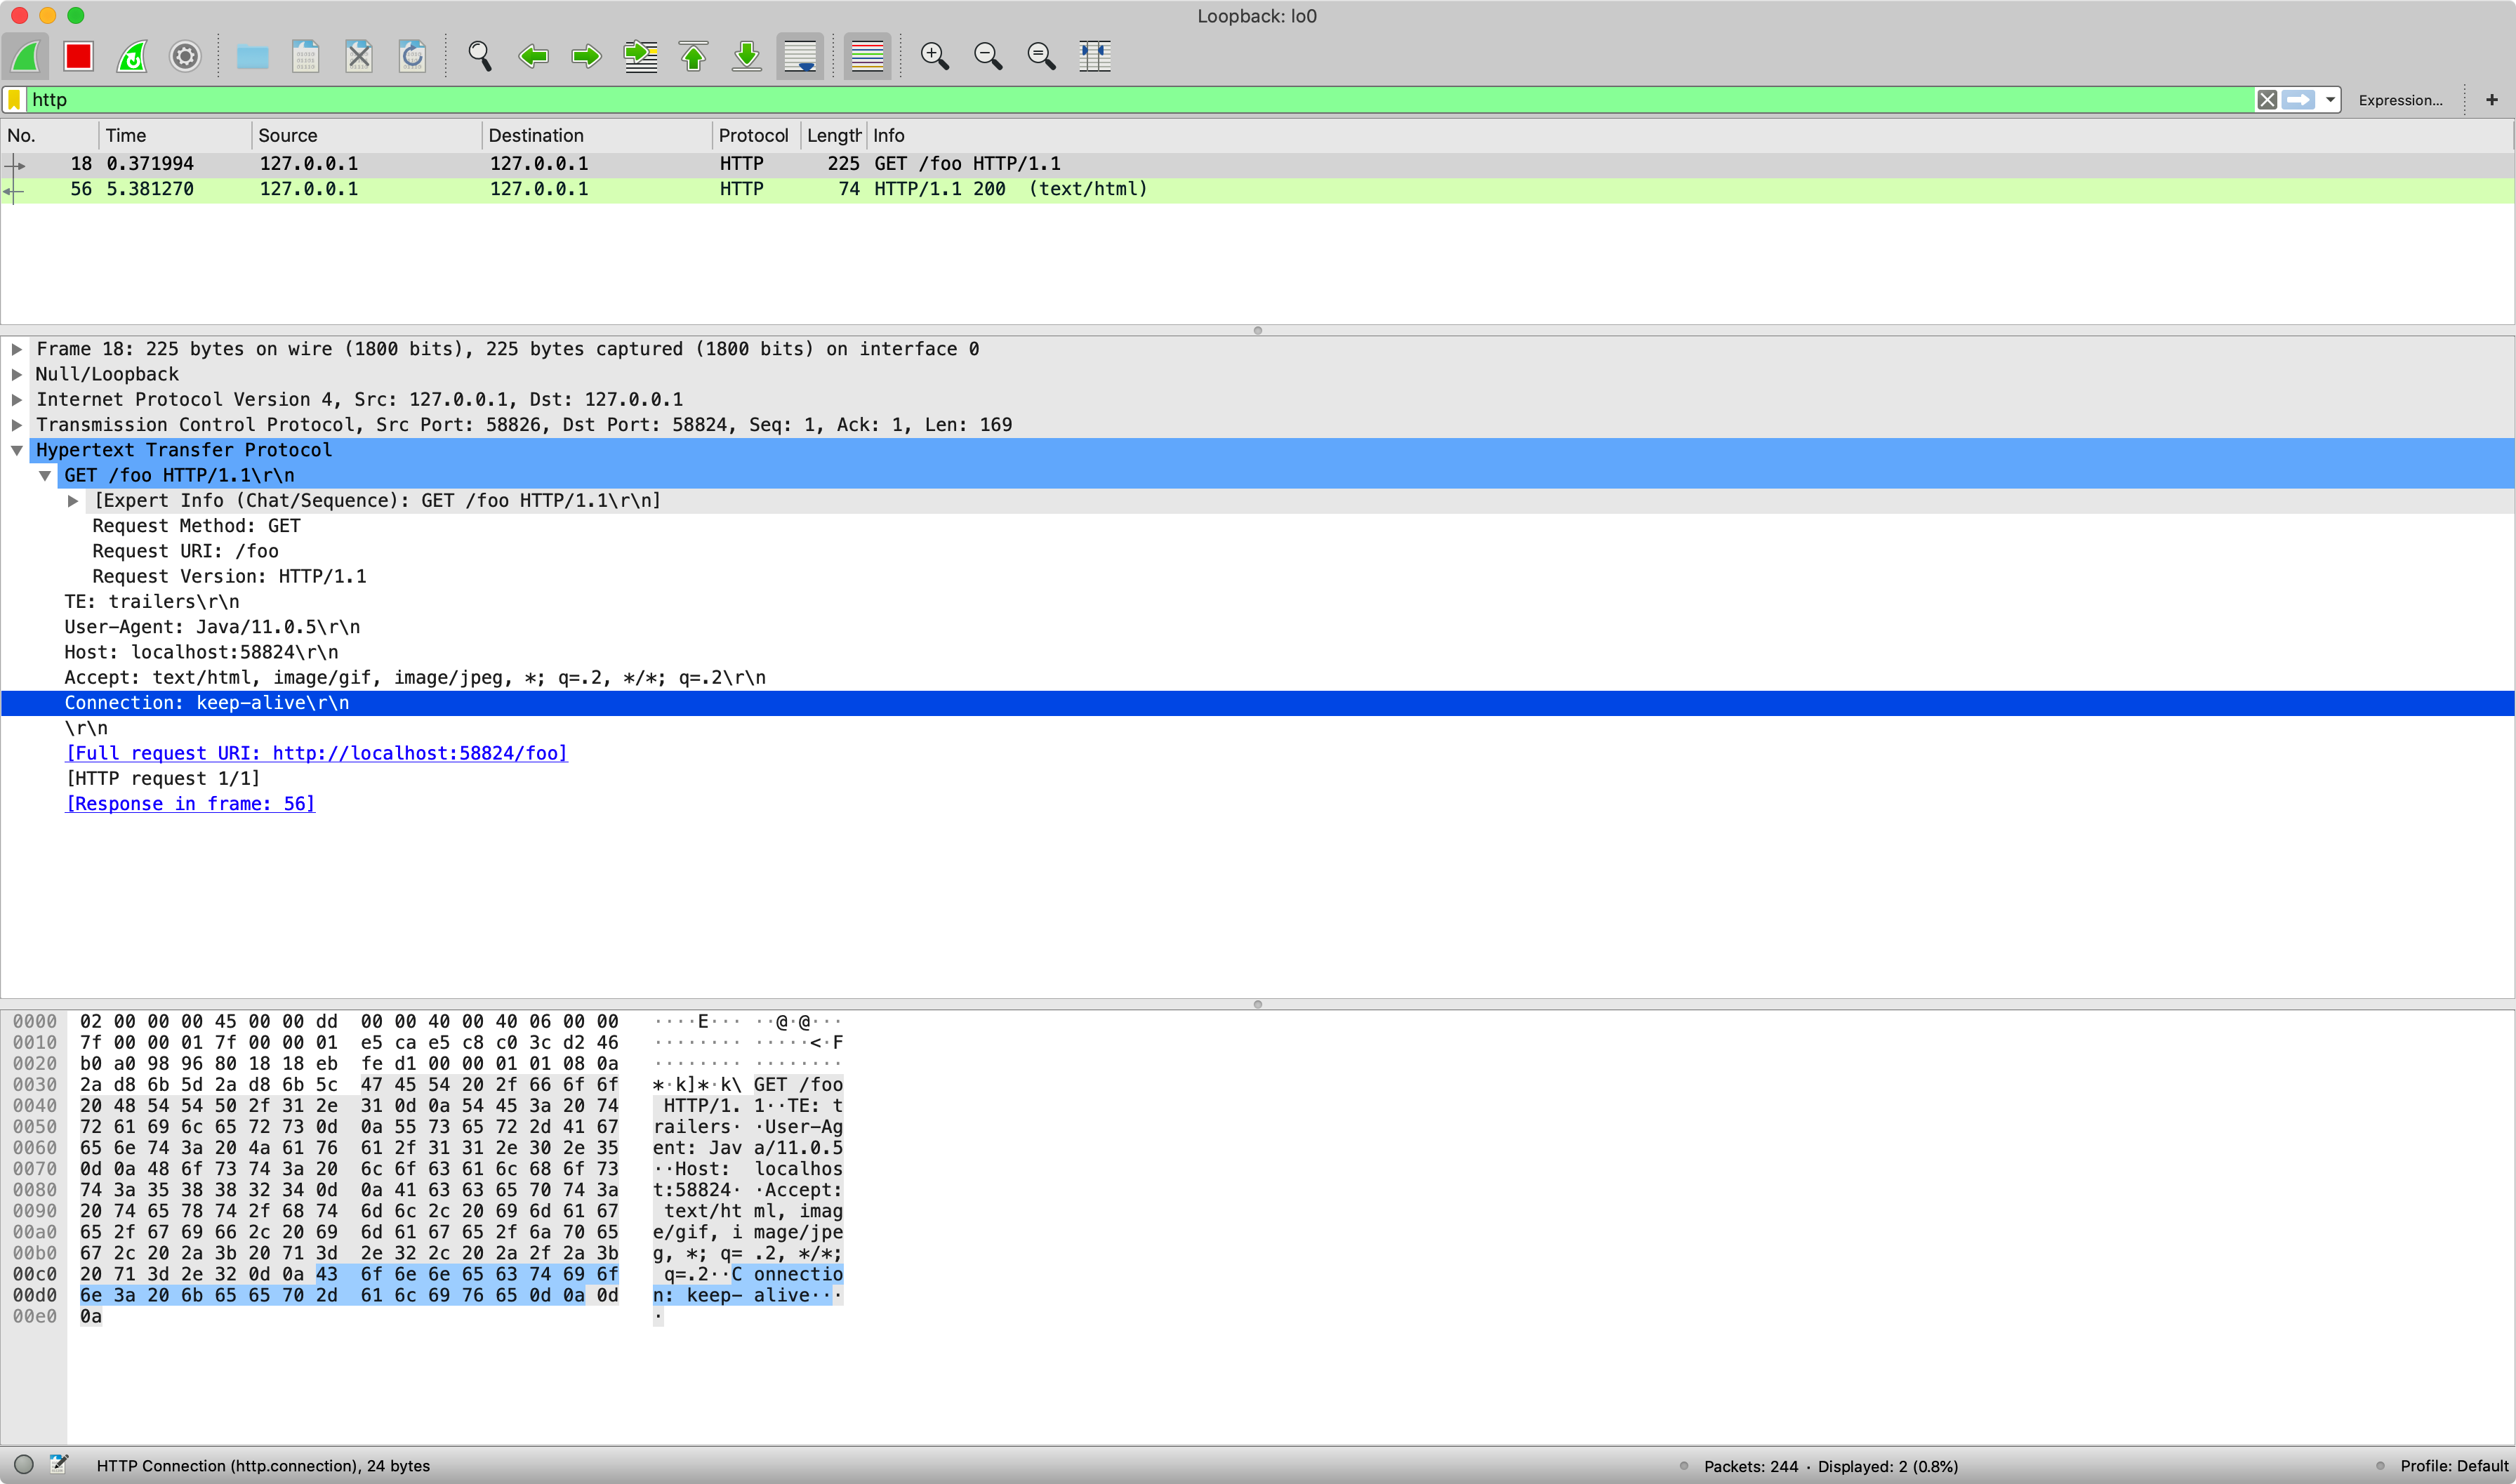This screenshot has height=1484, width=2516.
Task: Jump to the last packet
Action: pos(746,56)
